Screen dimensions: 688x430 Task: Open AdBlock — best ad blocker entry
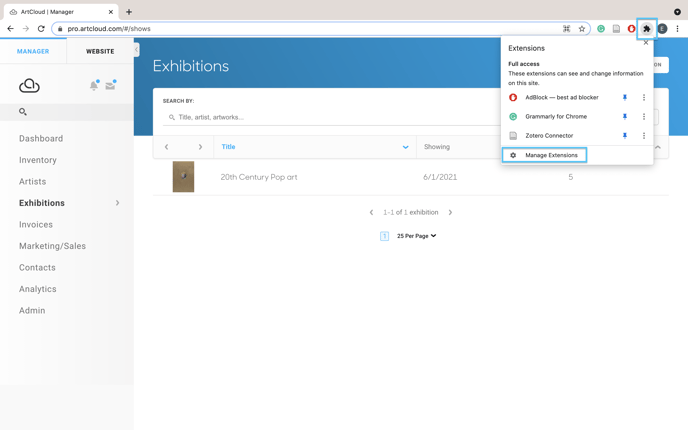point(562,97)
